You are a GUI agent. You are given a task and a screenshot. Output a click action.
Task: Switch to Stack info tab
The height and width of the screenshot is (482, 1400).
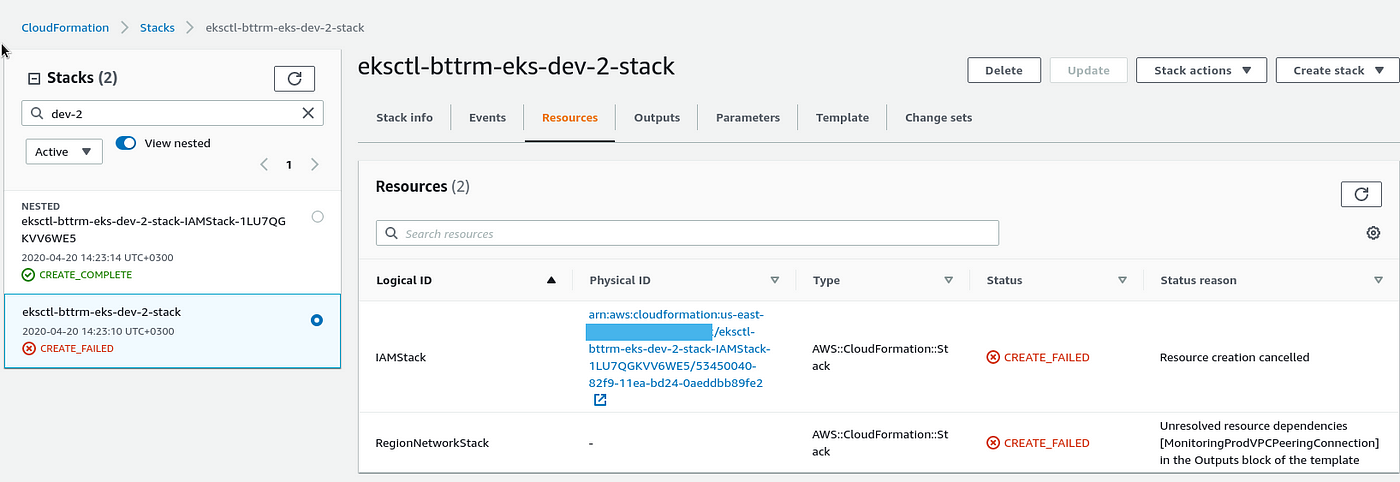click(404, 118)
